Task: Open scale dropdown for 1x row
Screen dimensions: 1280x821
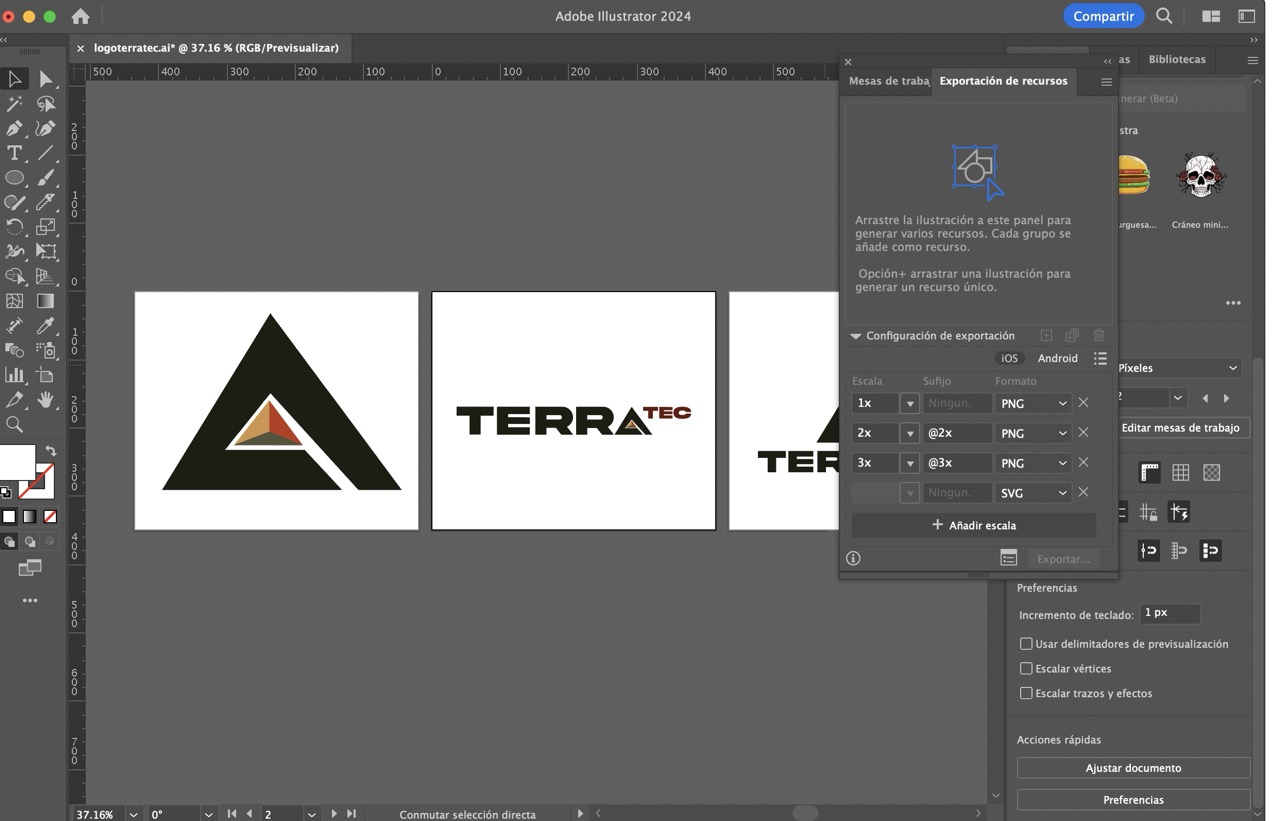Action: coord(909,403)
